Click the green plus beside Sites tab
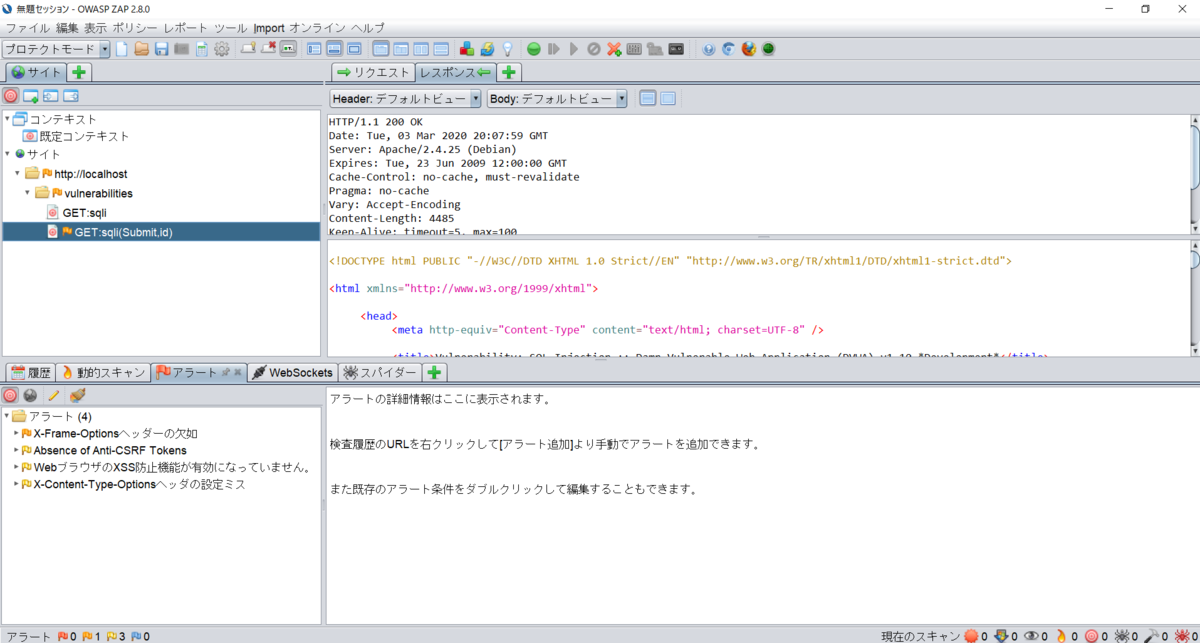The height and width of the screenshot is (643, 1200). (80, 72)
